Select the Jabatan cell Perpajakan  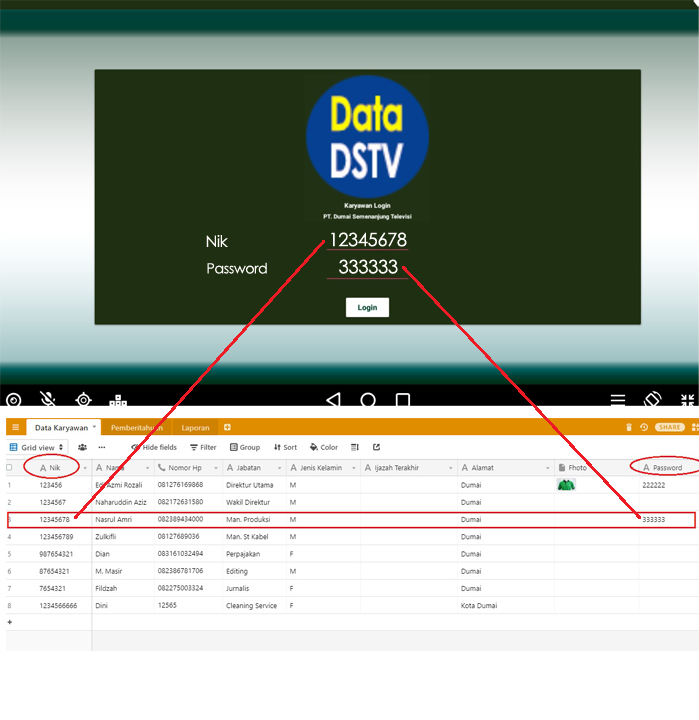254,554
